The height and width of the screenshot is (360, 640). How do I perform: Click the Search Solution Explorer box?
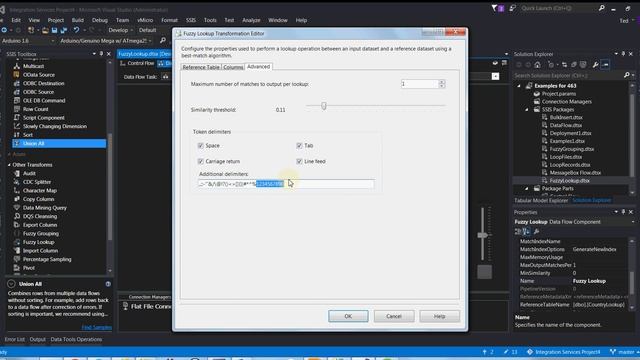click(568, 76)
